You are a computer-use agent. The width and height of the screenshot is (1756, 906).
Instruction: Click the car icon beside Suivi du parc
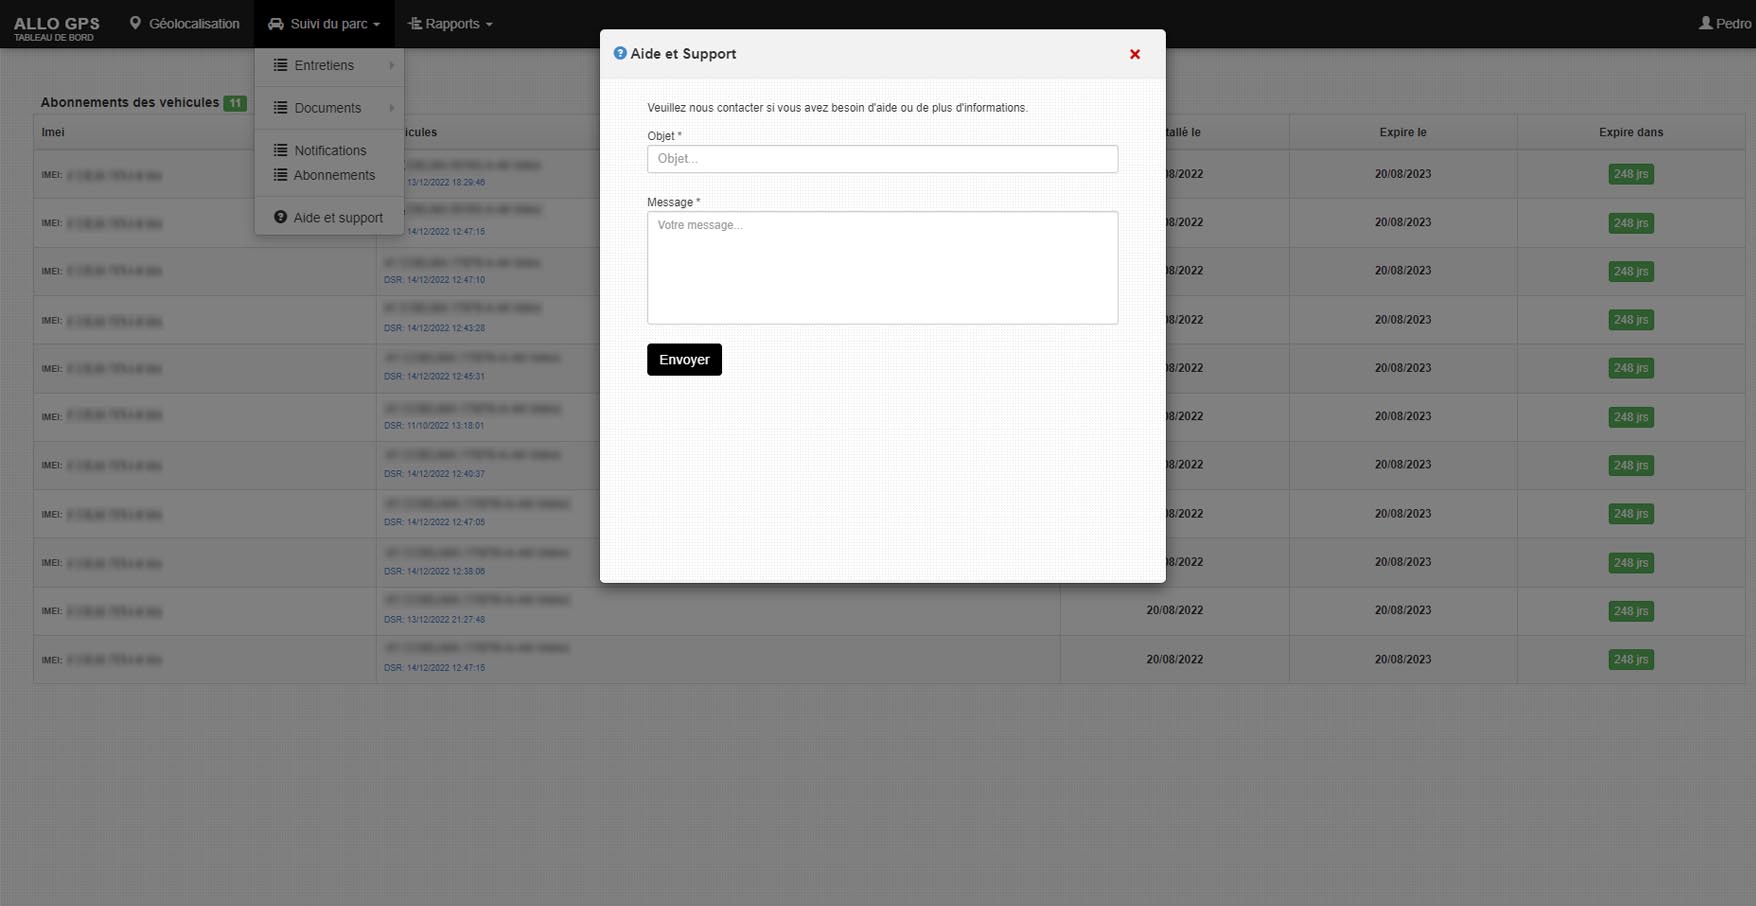click(276, 24)
